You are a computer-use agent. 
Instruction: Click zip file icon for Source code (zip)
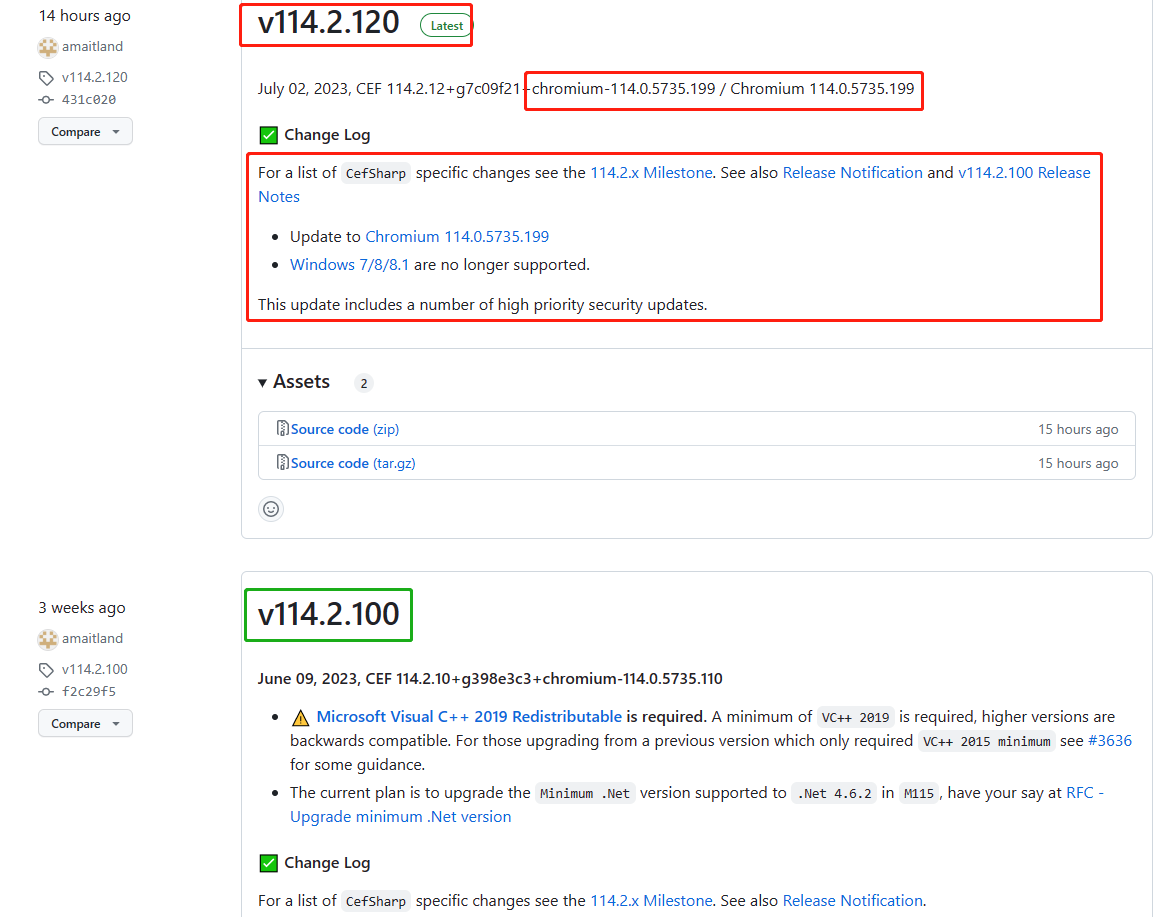click(x=282, y=428)
